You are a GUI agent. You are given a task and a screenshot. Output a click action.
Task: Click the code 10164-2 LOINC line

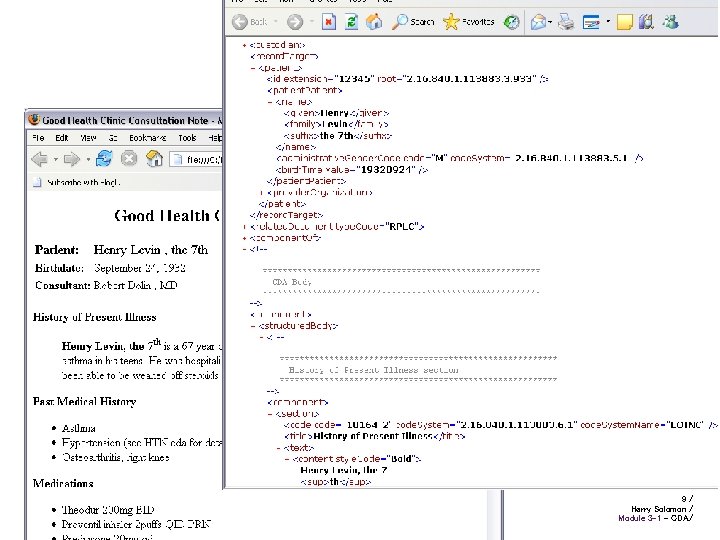point(501,425)
